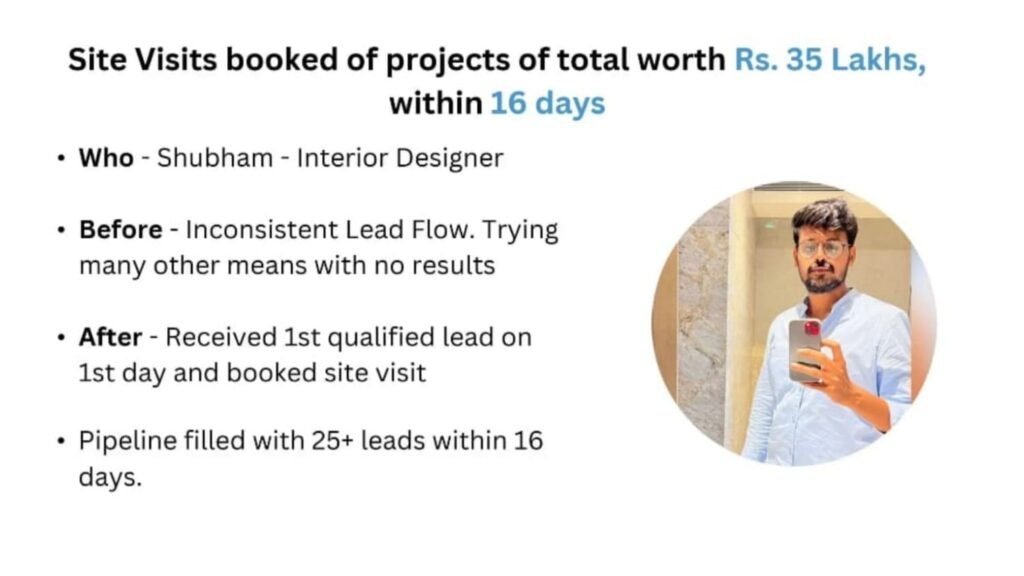Click the "Received 1st qualified lead on" text
This screenshot has height=576, width=1024.
[348, 337]
